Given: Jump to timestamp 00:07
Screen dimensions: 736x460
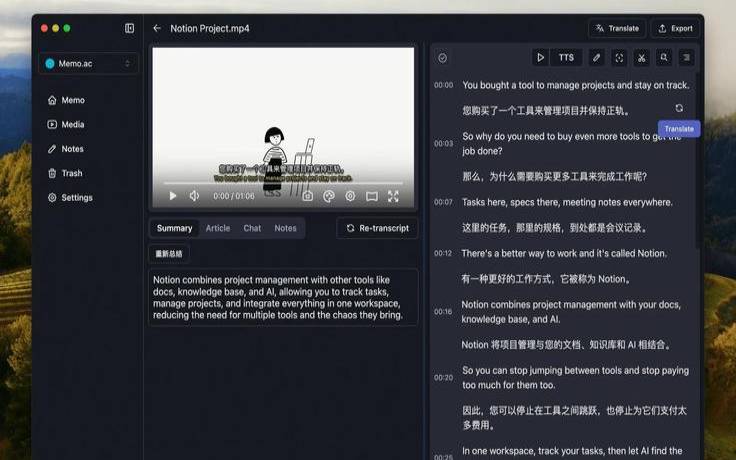Looking at the screenshot, I should [444, 202].
